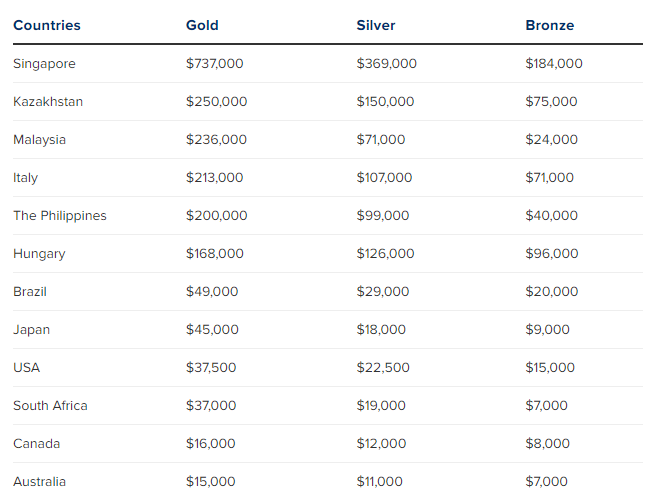Click Malaysia's bronze value $24,000
The image size is (655, 504).
551,140
